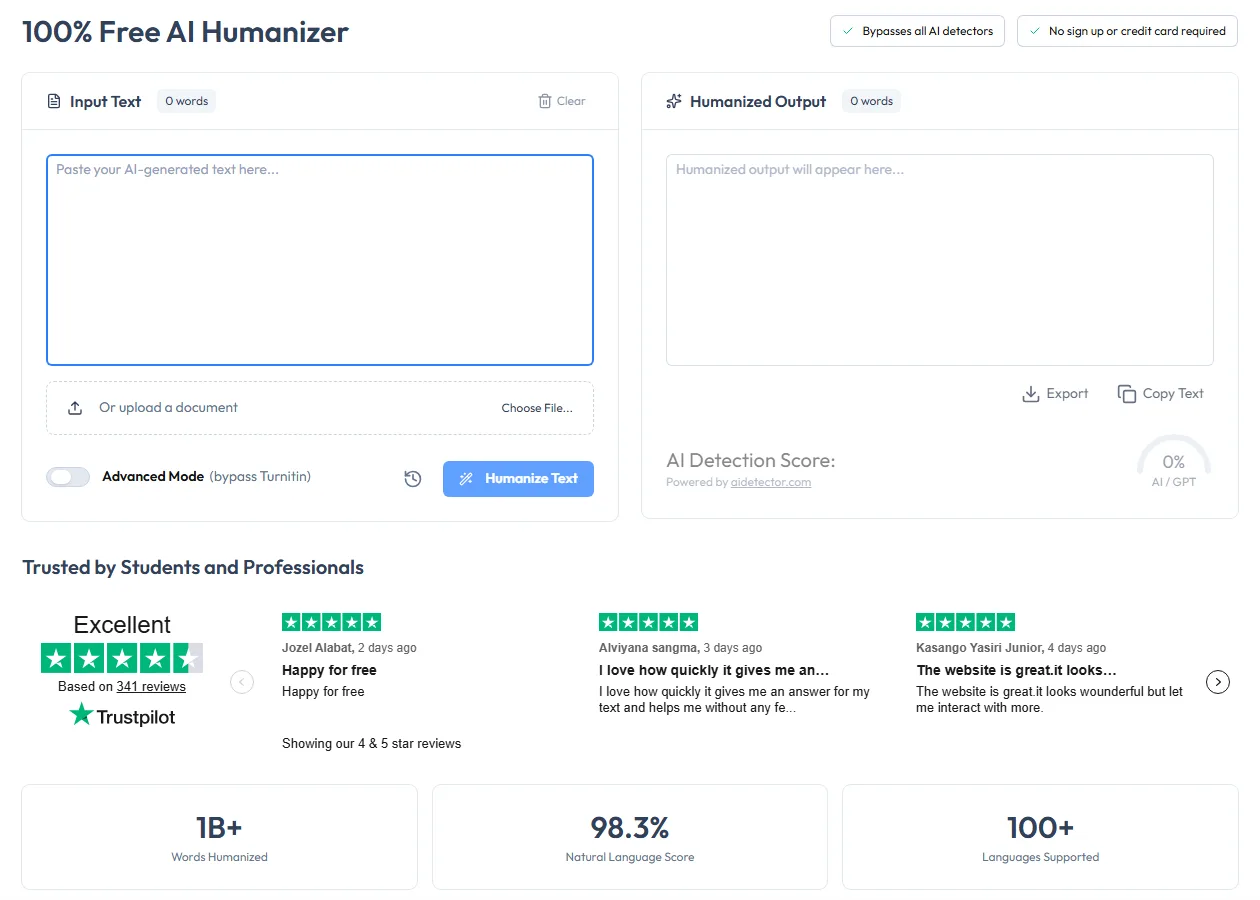Click the Bypasses all AI detectors badge

[x=917, y=31]
